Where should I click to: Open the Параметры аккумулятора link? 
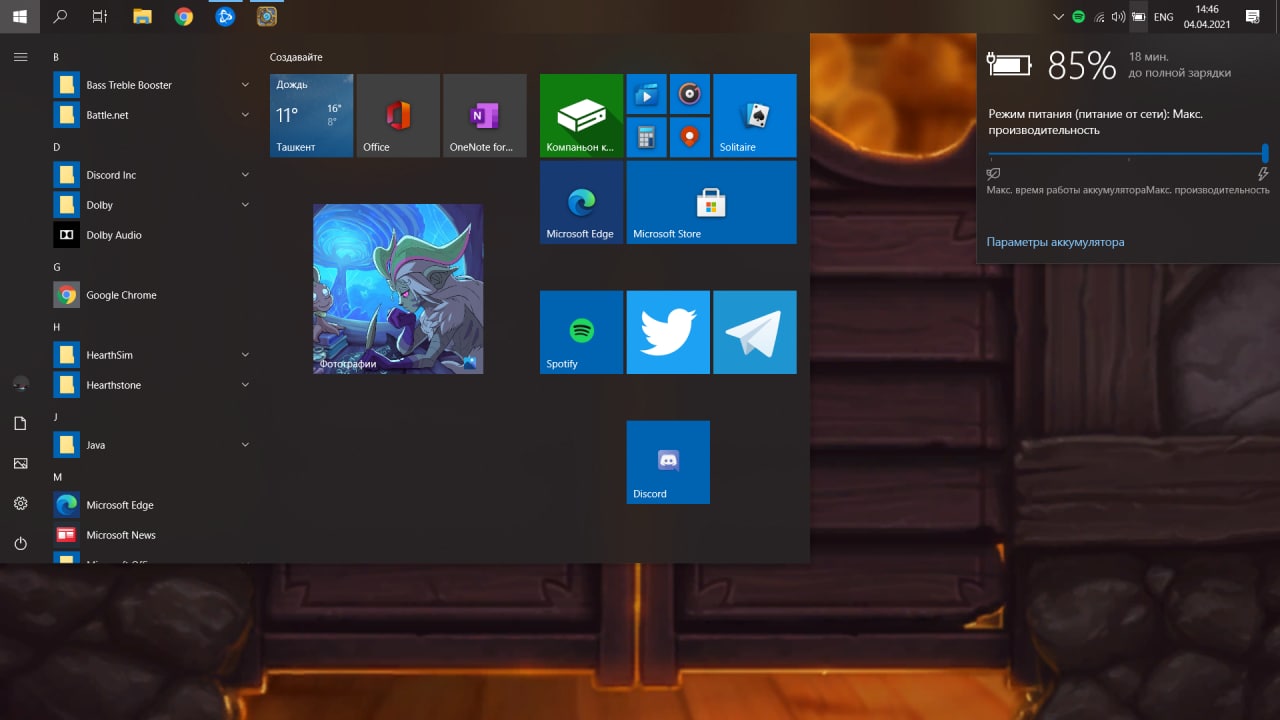click(1055, 242)
